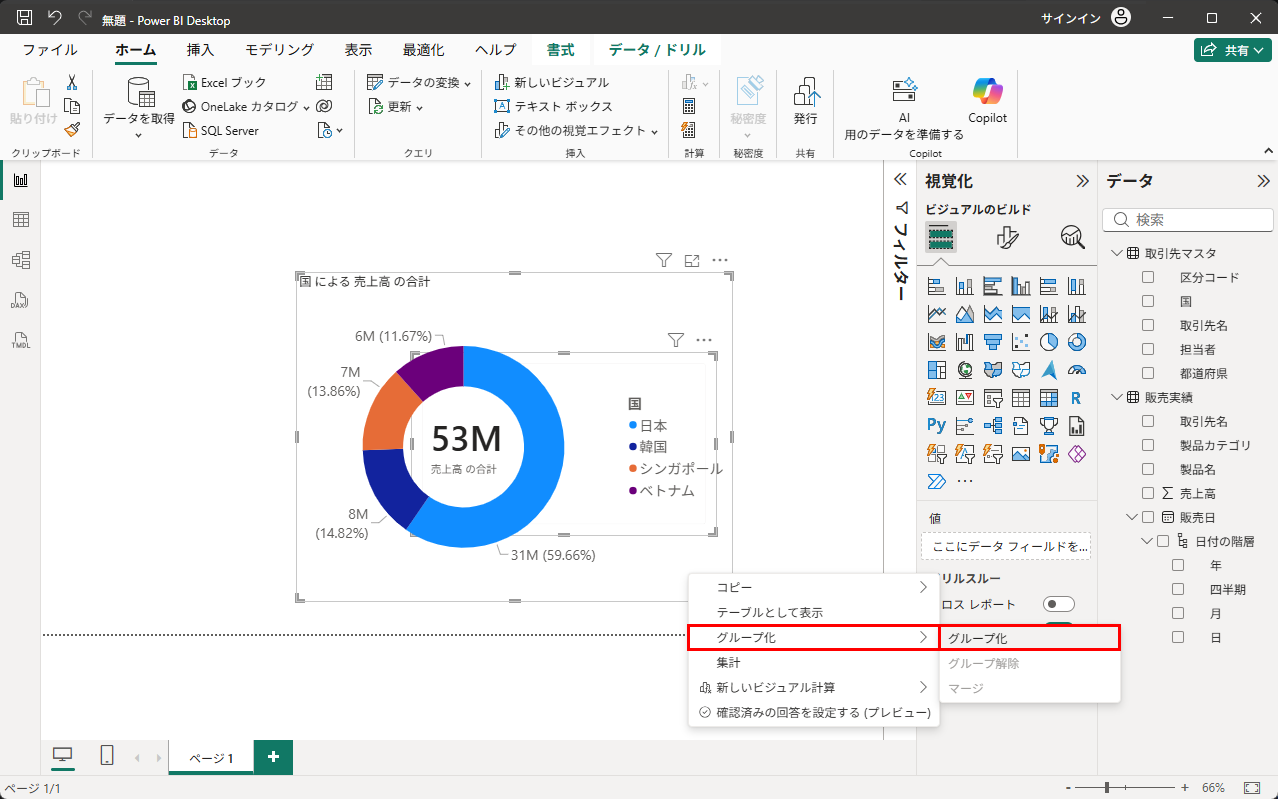Pick the waterfall chart visual
The height and width of the screenshot is (799, 1278).
click(965, 342)
